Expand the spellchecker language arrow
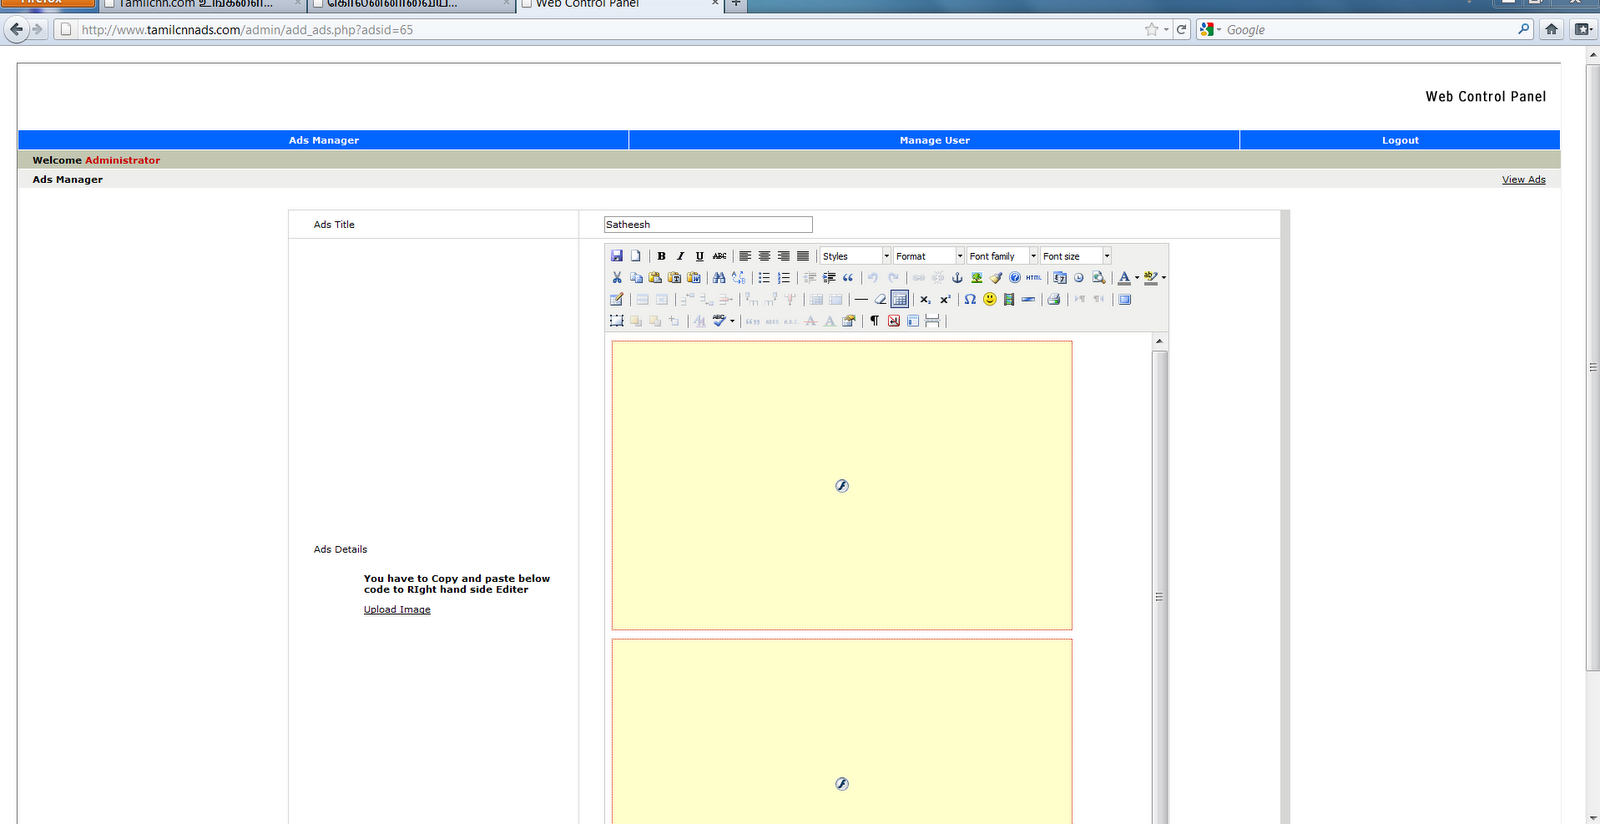The image size is (1600, 824). [x=732, y=321]
